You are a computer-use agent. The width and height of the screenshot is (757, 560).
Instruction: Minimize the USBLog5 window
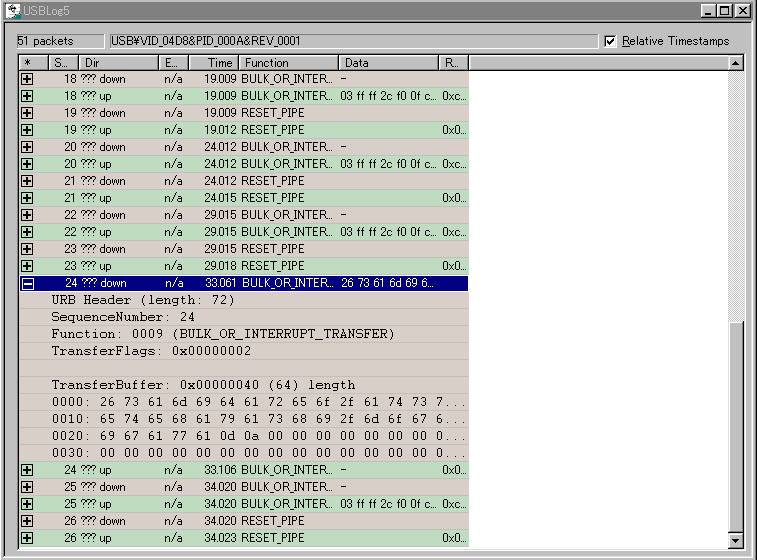708,11
